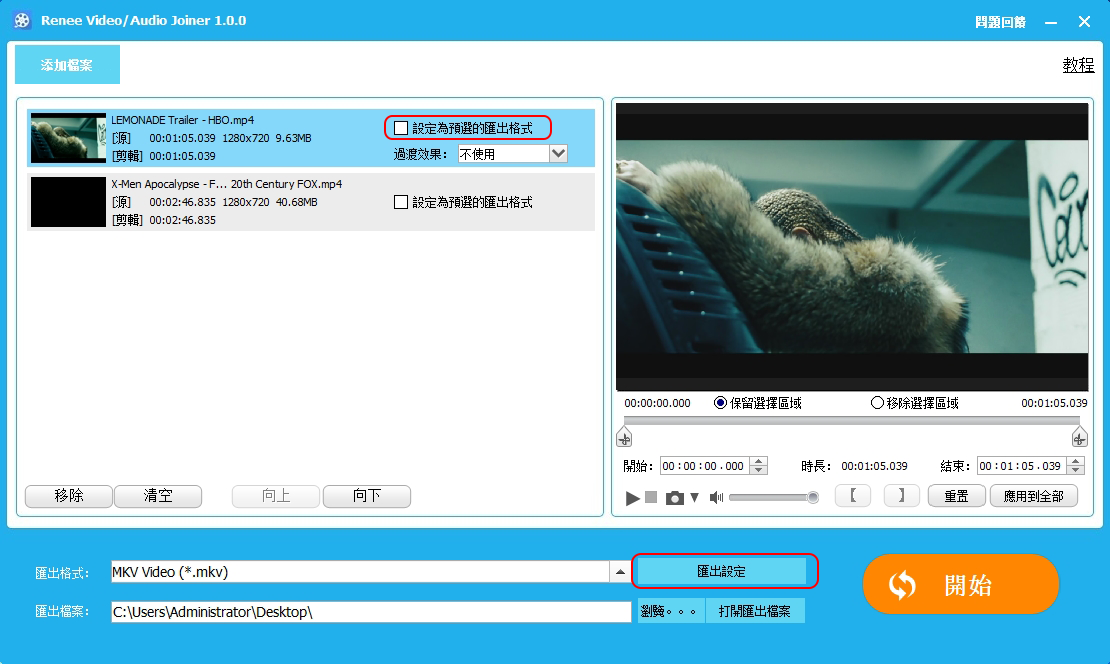Check 設定為預選的匯出格式 for LEMONADE Trailer
The image size is (1110, 664).
tap(401, 128)
